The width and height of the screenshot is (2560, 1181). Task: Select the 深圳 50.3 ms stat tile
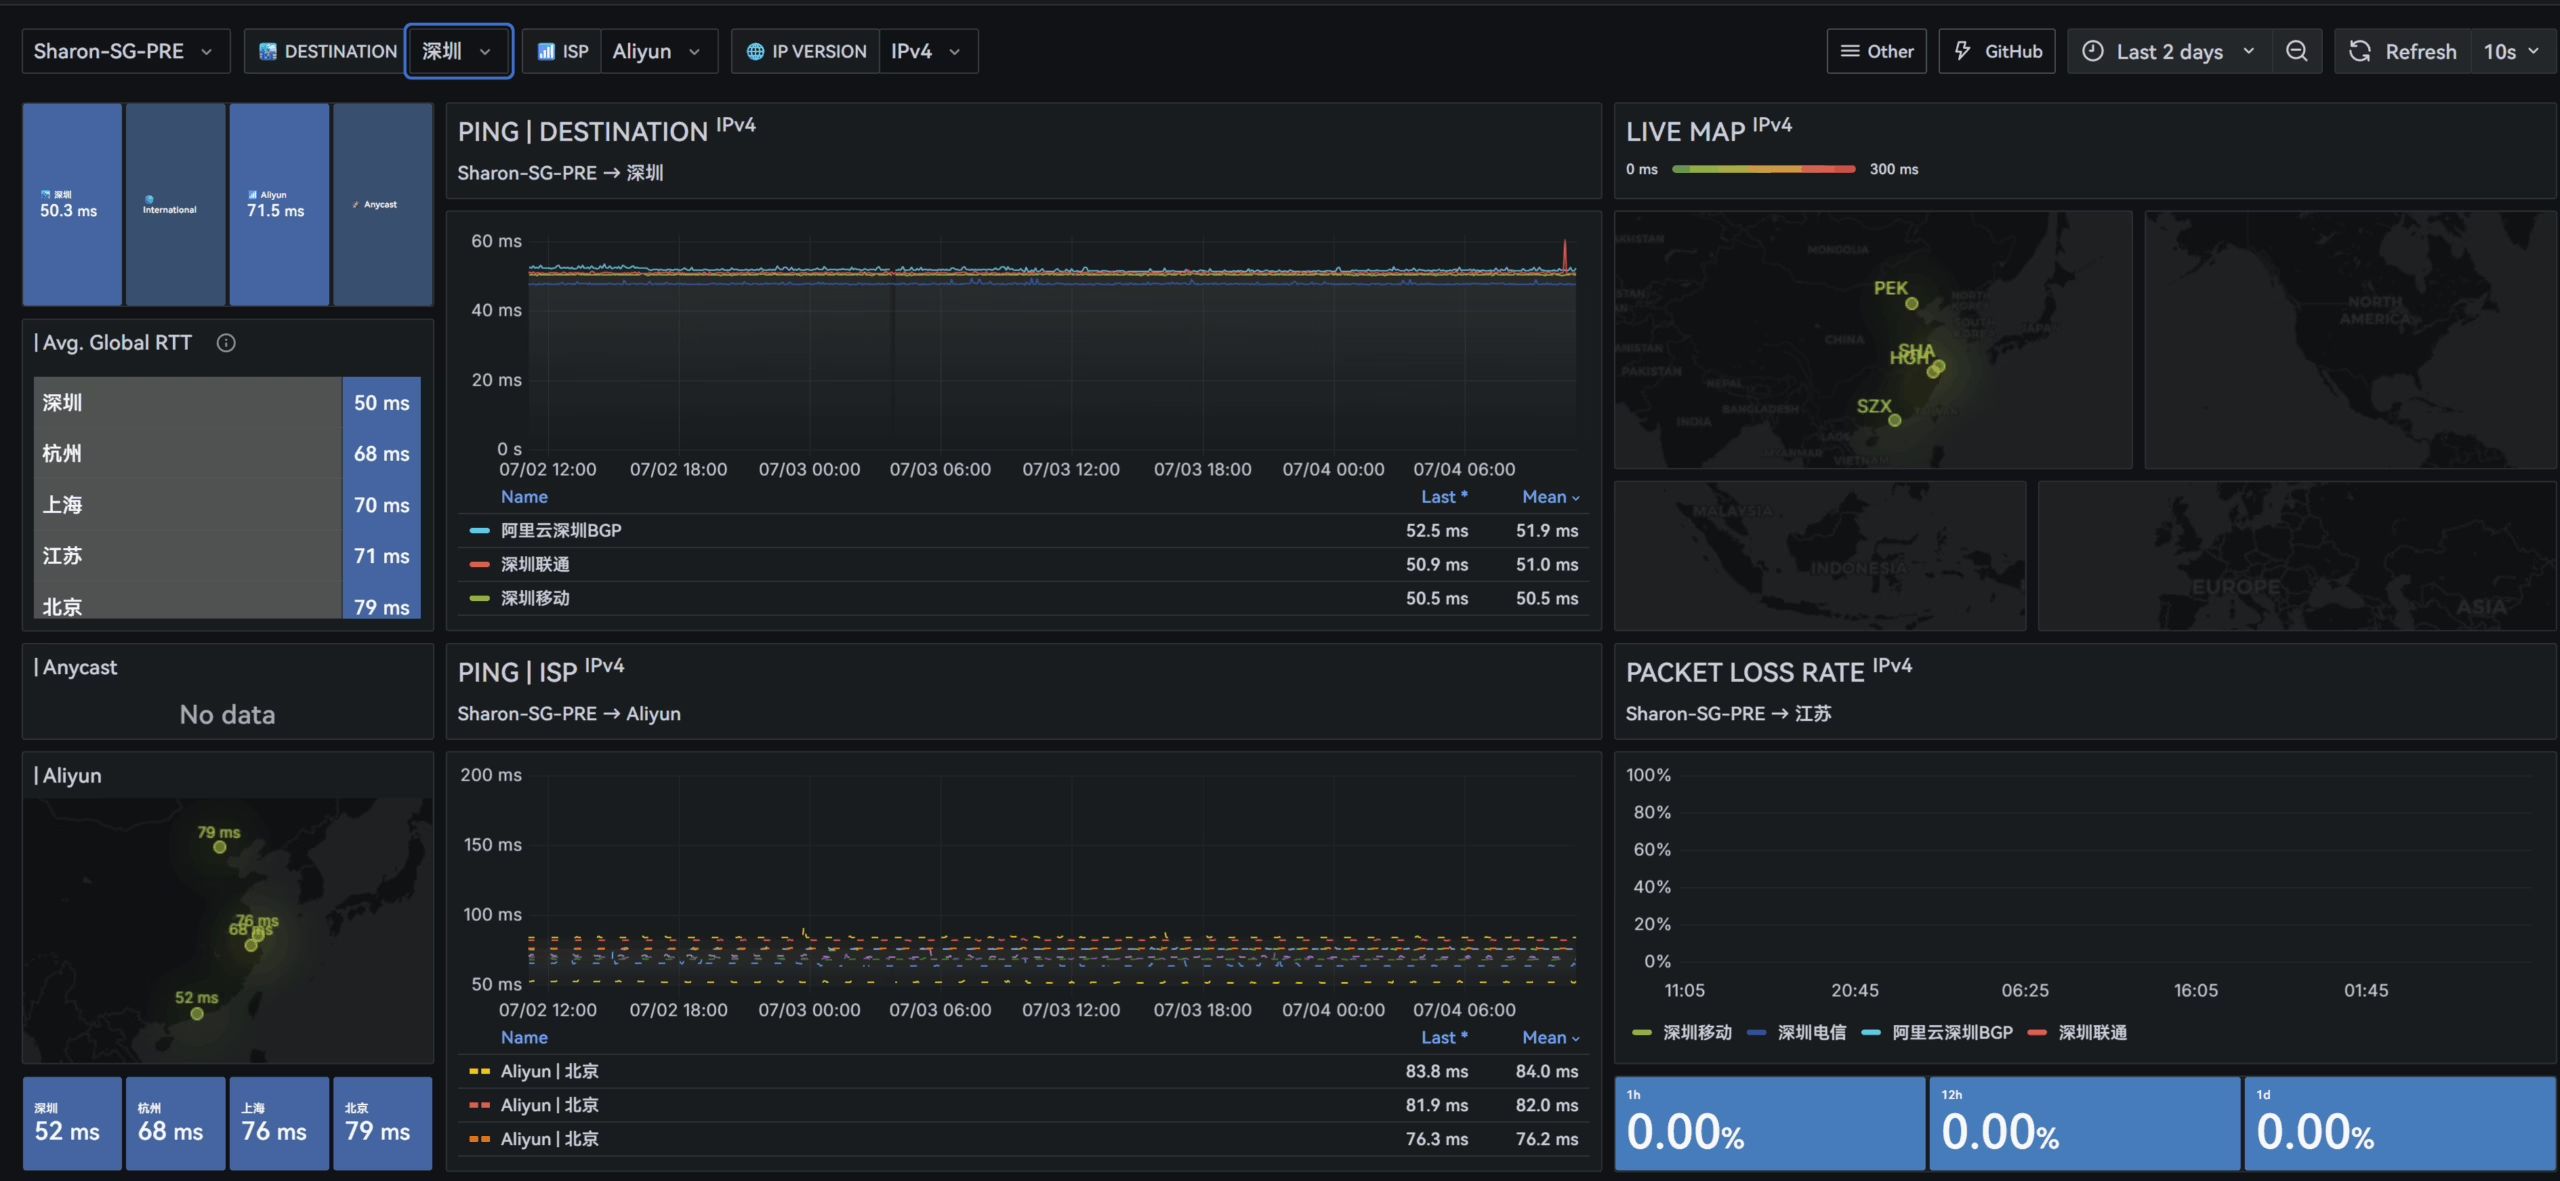(x=72, y=204)
